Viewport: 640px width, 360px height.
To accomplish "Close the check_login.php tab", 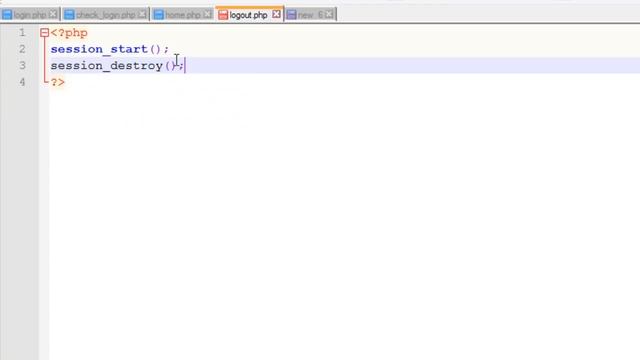I will click(142, 14).
